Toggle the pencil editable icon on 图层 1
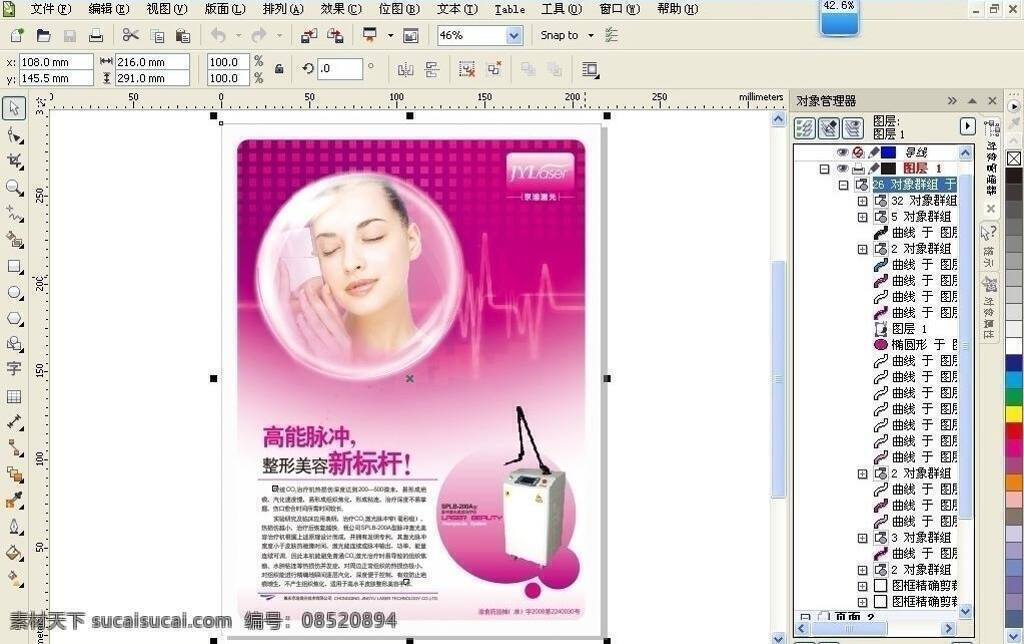Image resolution: width=1024 pixels, height=644 pixels. coord(872,169)
